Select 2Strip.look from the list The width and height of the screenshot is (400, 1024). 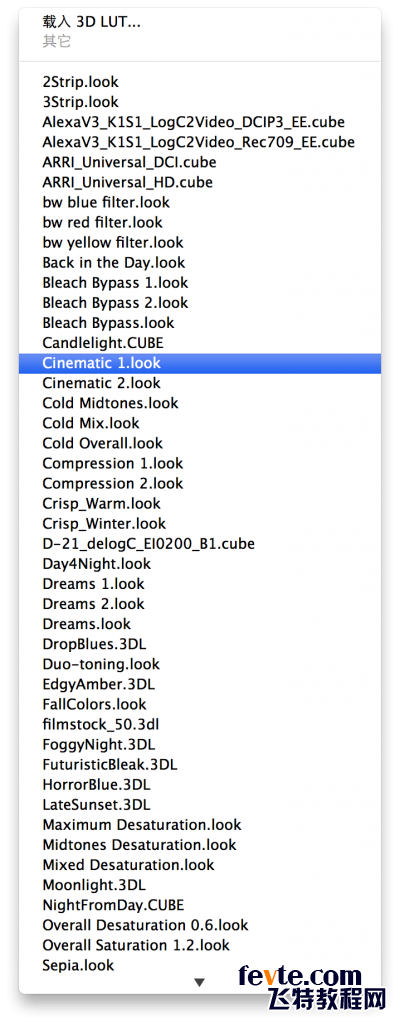(199, 82)
